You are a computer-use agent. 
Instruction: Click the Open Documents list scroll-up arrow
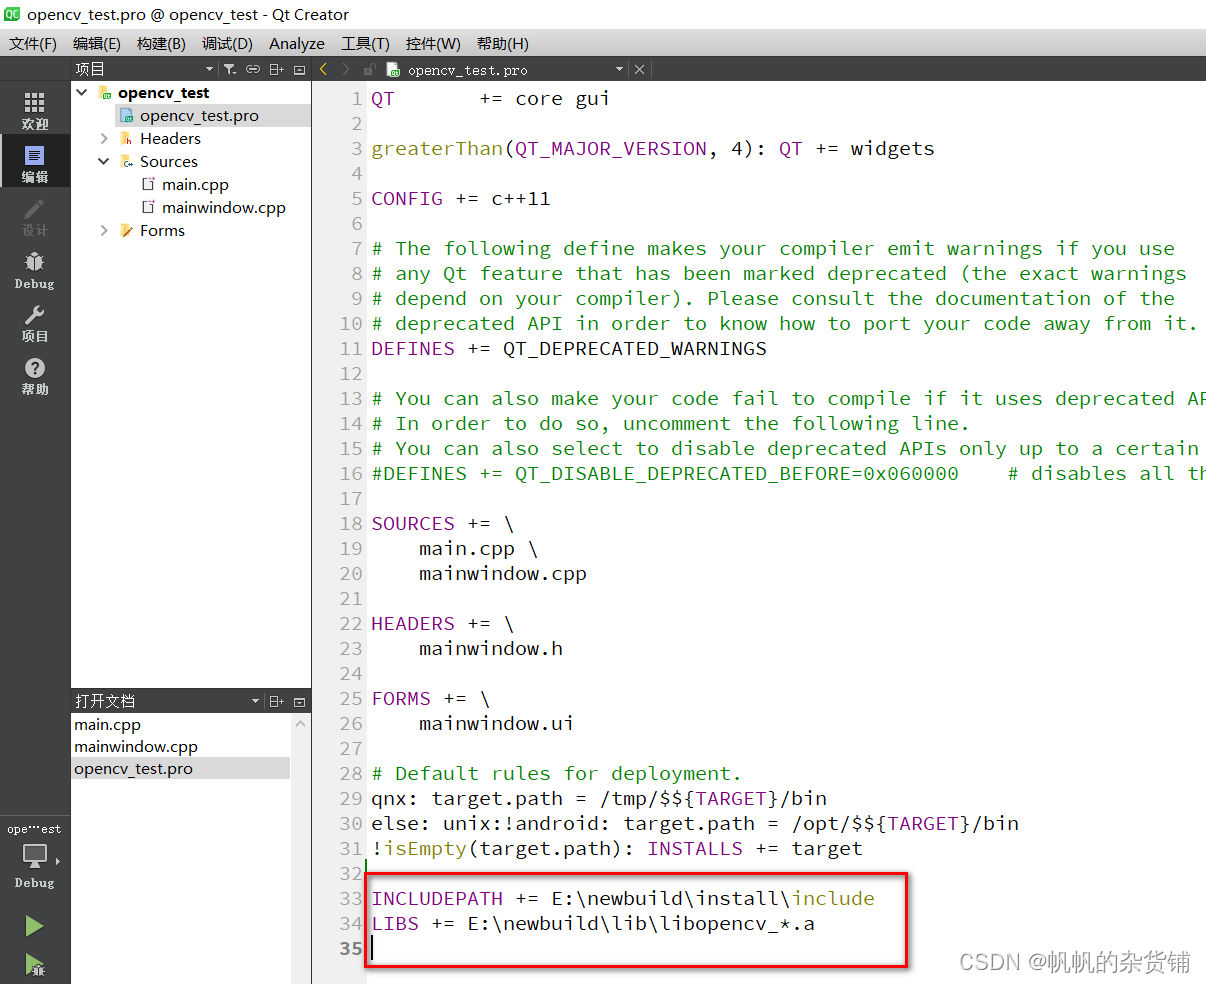click(x=301, y=723)
